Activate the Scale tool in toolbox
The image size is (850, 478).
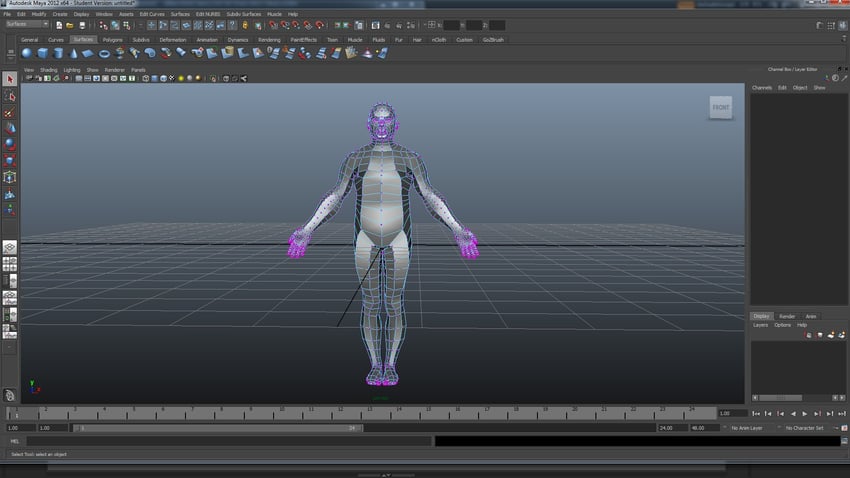9,161
